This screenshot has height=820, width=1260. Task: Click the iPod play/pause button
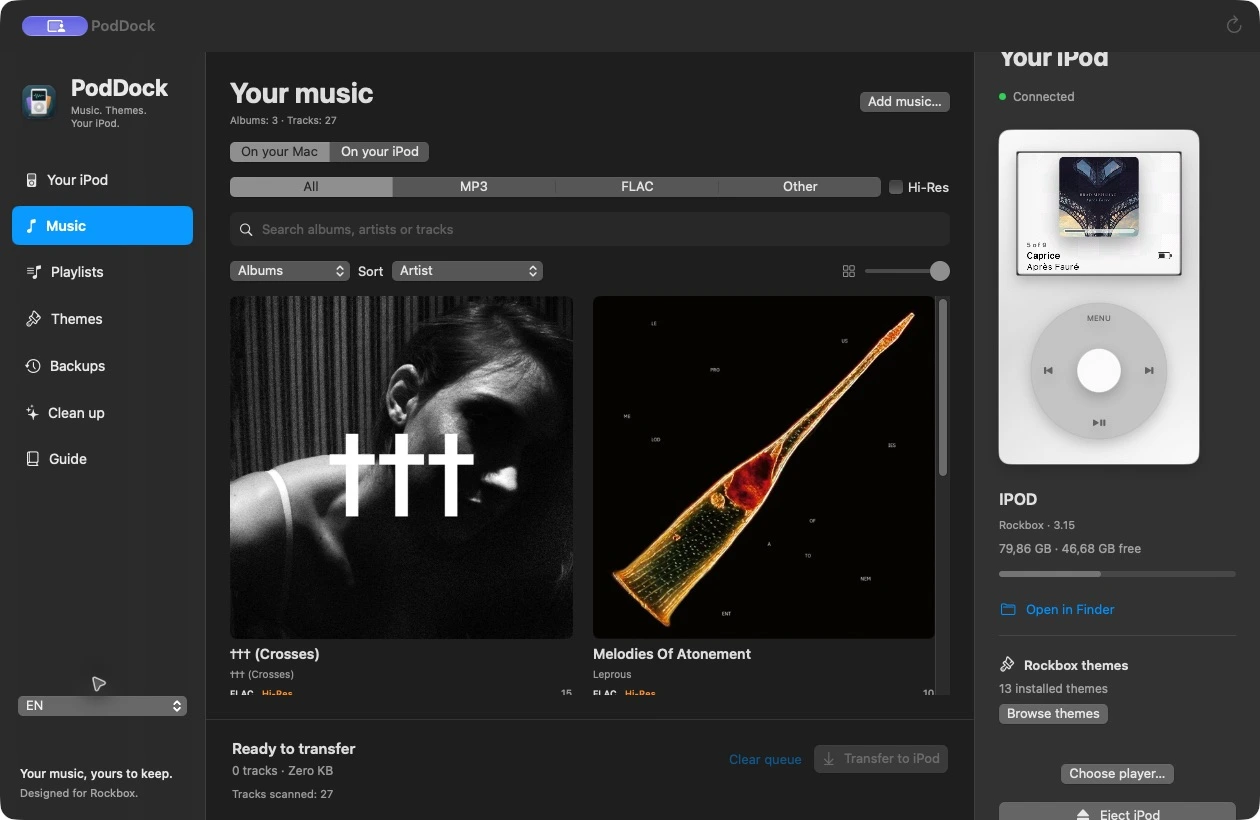[1099, 423]
